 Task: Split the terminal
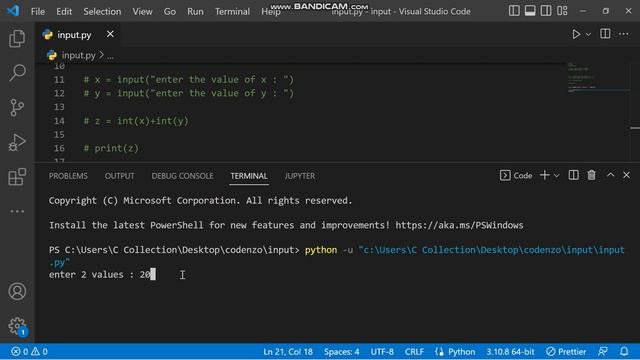[x=573, y=175]
